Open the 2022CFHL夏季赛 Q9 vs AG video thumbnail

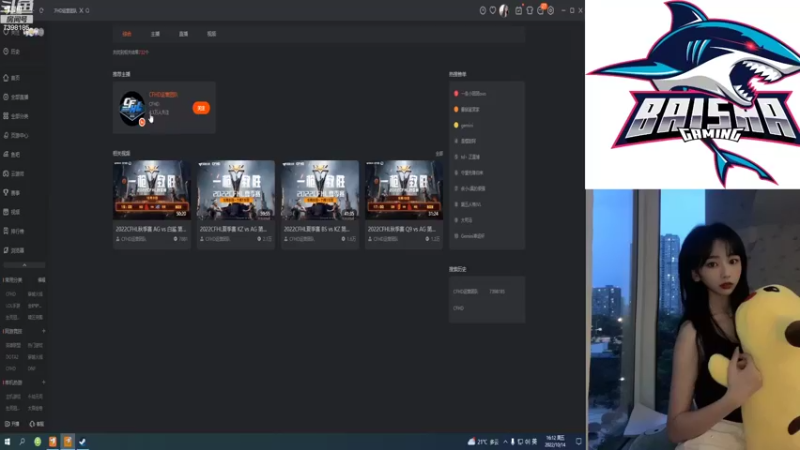(404, 189)
